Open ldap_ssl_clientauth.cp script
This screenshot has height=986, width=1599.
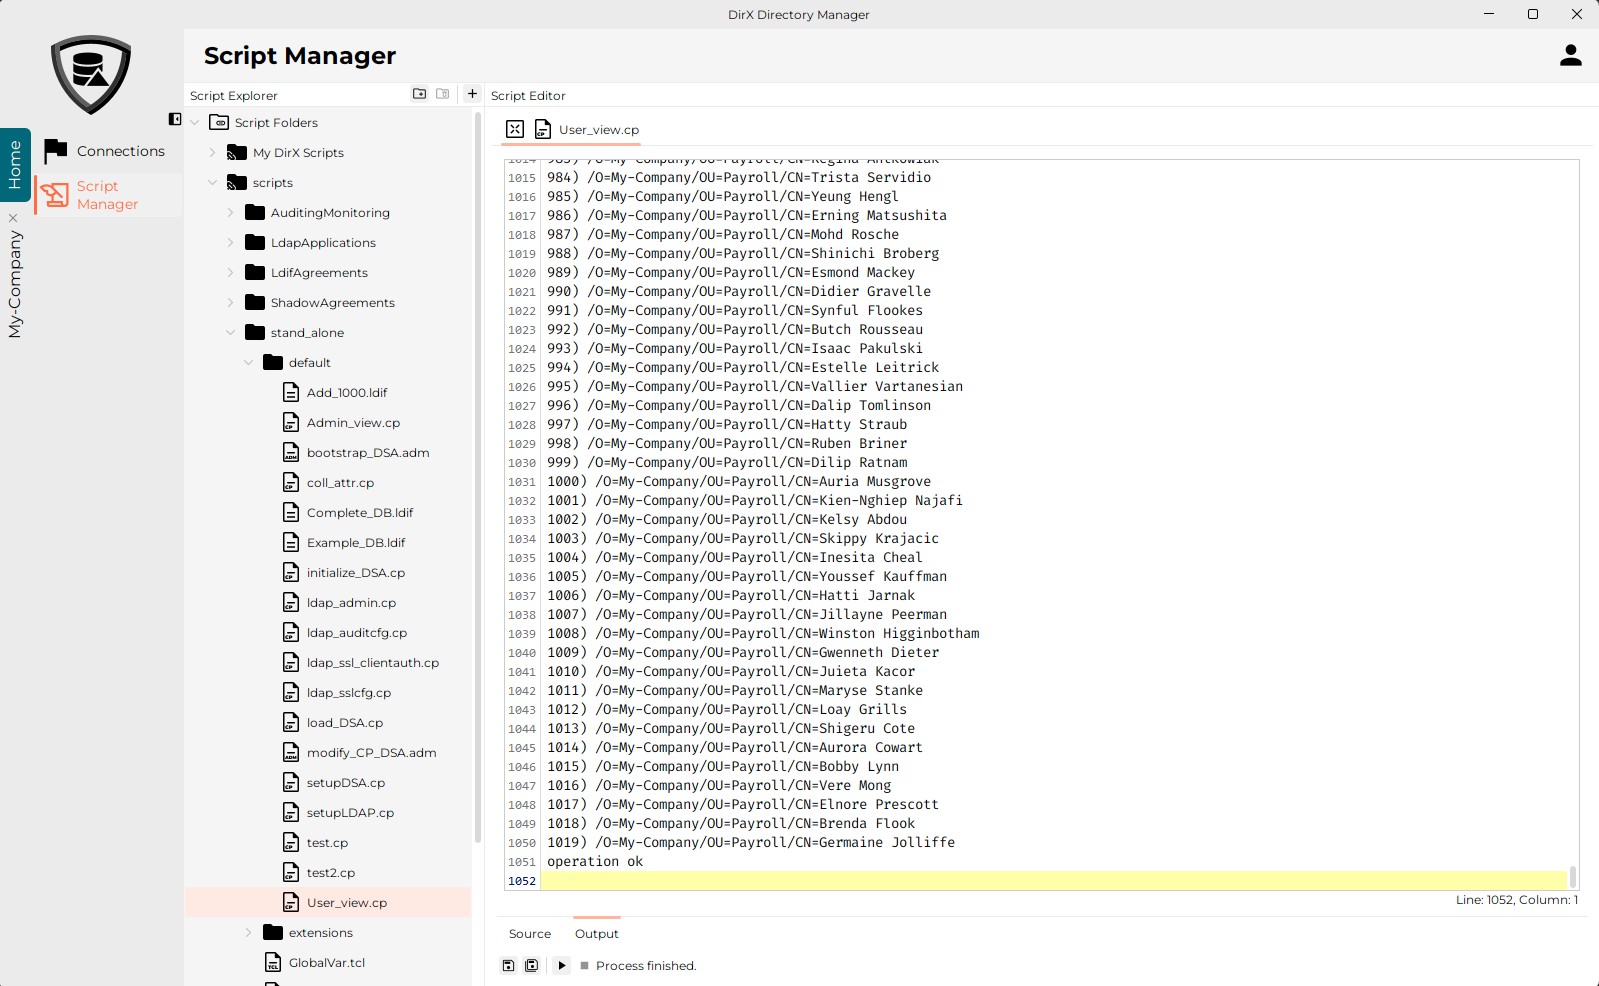click(372, 663)
